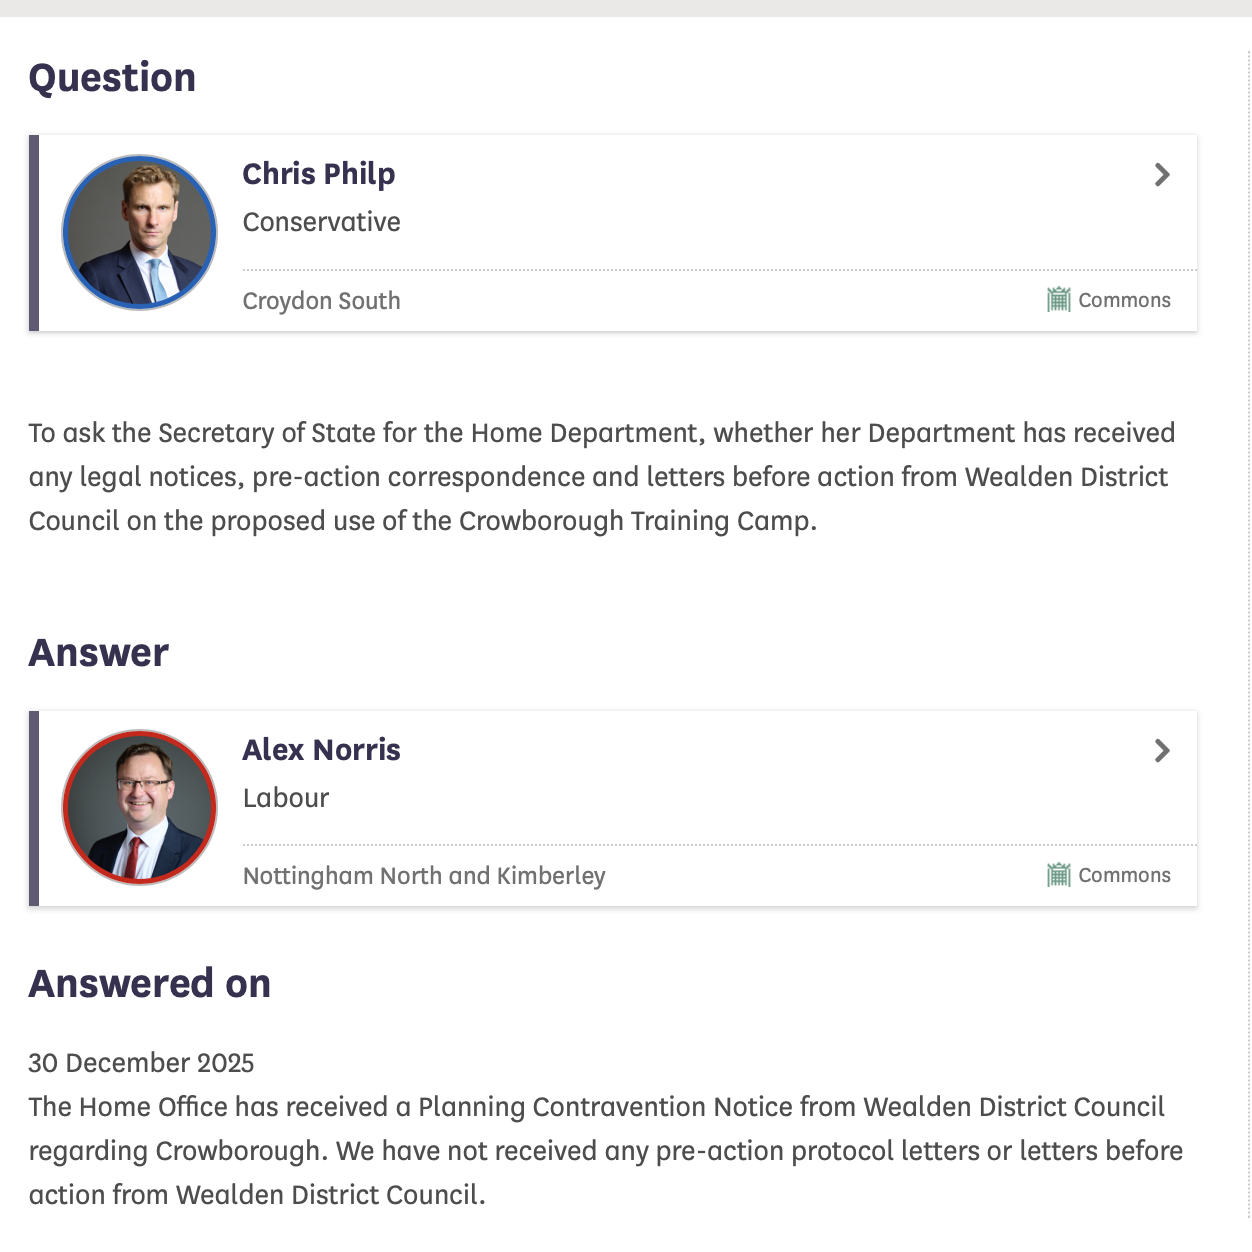This screenshot has width=1252, height=1252.
Task: Expand the chevron on Alex Norris's card
Action: [1162, 751]
